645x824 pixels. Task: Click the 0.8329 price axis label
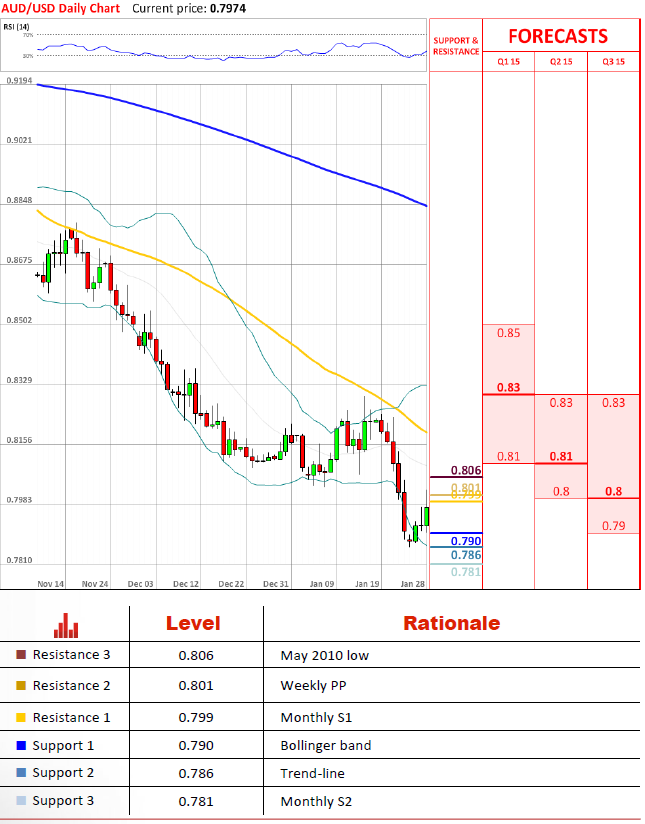[x=19, y=380]
